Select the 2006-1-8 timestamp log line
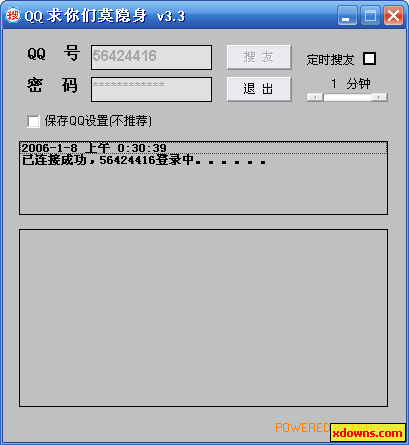This screenshot has height=445, width=409. [x=203, y=148]
